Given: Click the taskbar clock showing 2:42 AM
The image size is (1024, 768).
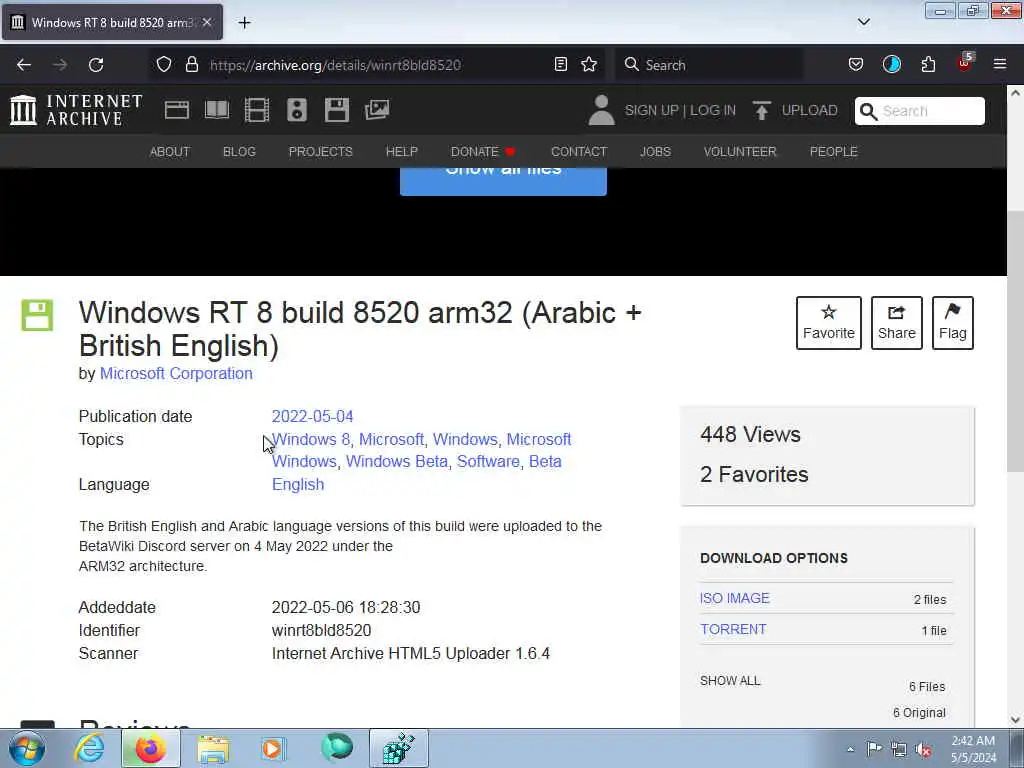Looking at the screenshot, I should [x=973, y=749].
